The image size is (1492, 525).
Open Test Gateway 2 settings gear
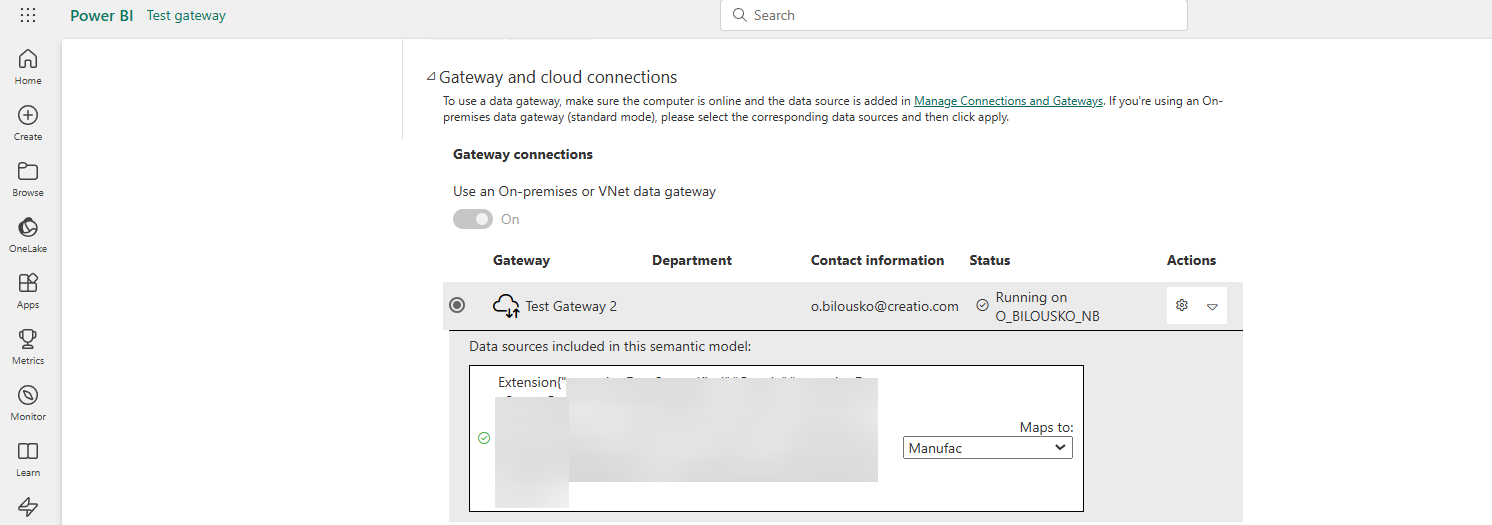[x=1182, y=306]
